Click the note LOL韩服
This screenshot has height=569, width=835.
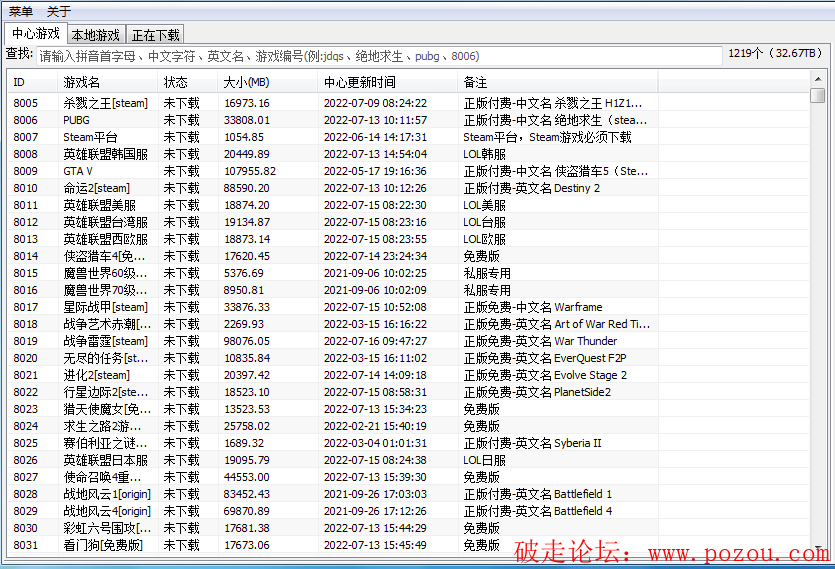coord(484,154)
